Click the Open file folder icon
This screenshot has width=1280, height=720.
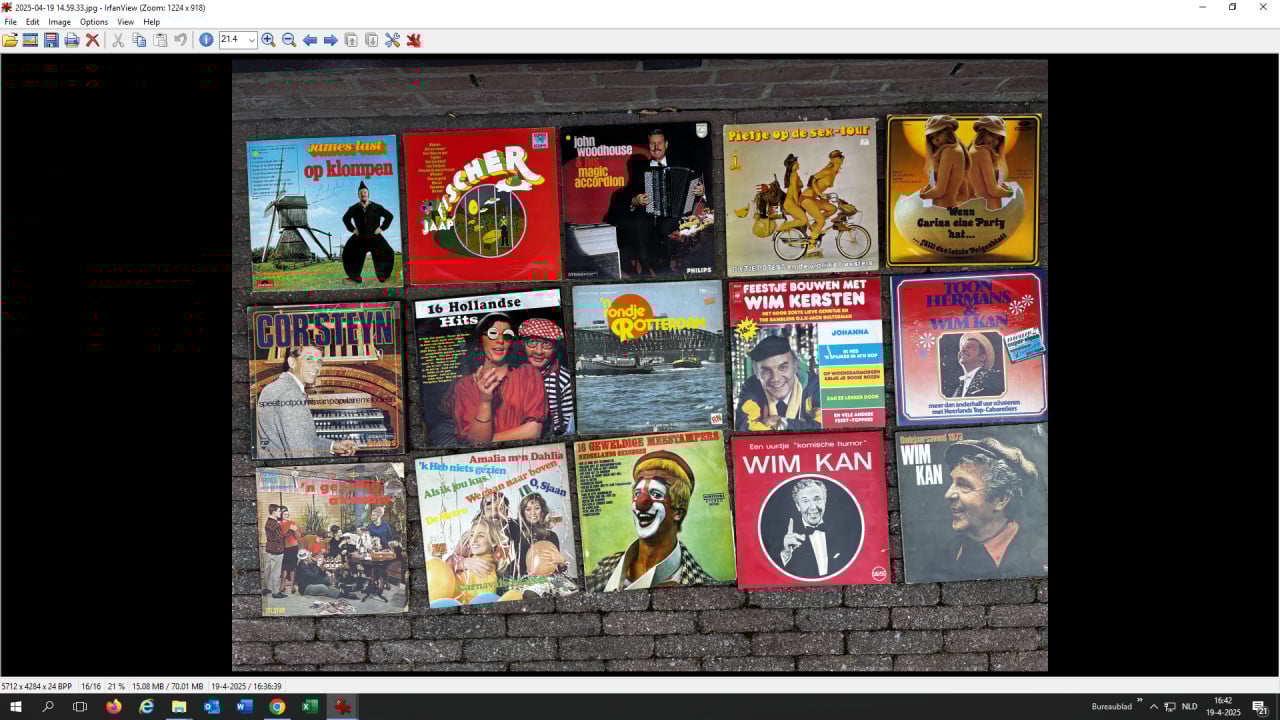(10, 40)
